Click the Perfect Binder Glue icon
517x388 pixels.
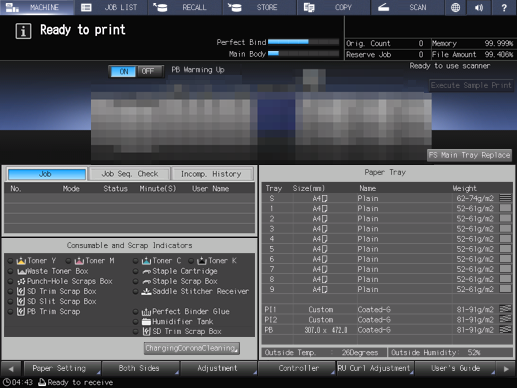tap(146, 312)
